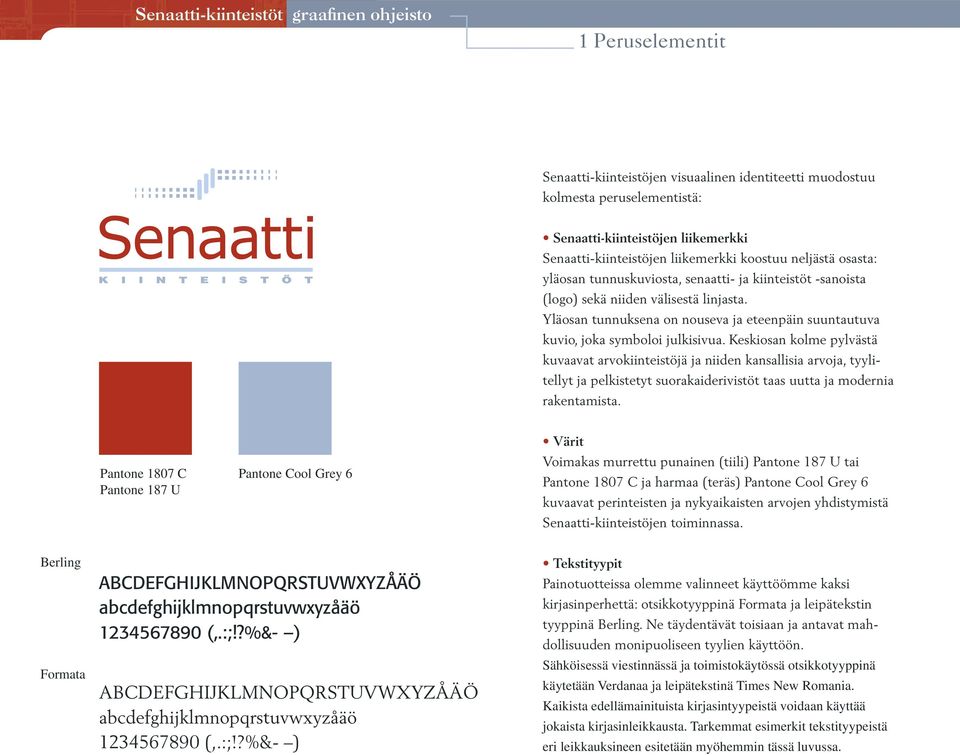Viewport: 960px width, 755px height.
Task: Click the line 'kolmesta peruselementistä:'
Action: (x=621, y=197)
